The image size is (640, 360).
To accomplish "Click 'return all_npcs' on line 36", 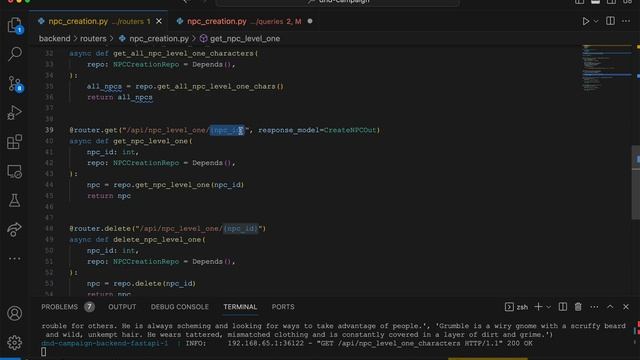I will pos(120,98).
